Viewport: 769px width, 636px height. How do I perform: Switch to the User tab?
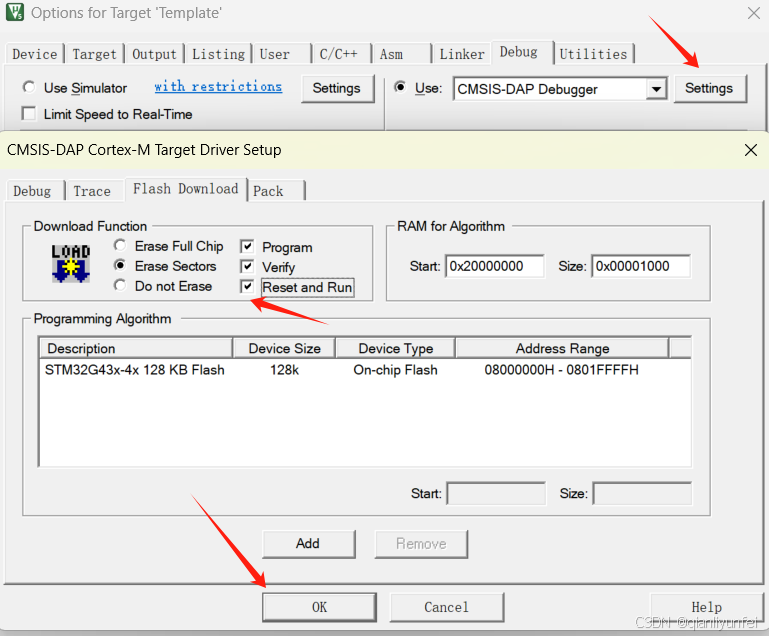click(x=282, y=54)
